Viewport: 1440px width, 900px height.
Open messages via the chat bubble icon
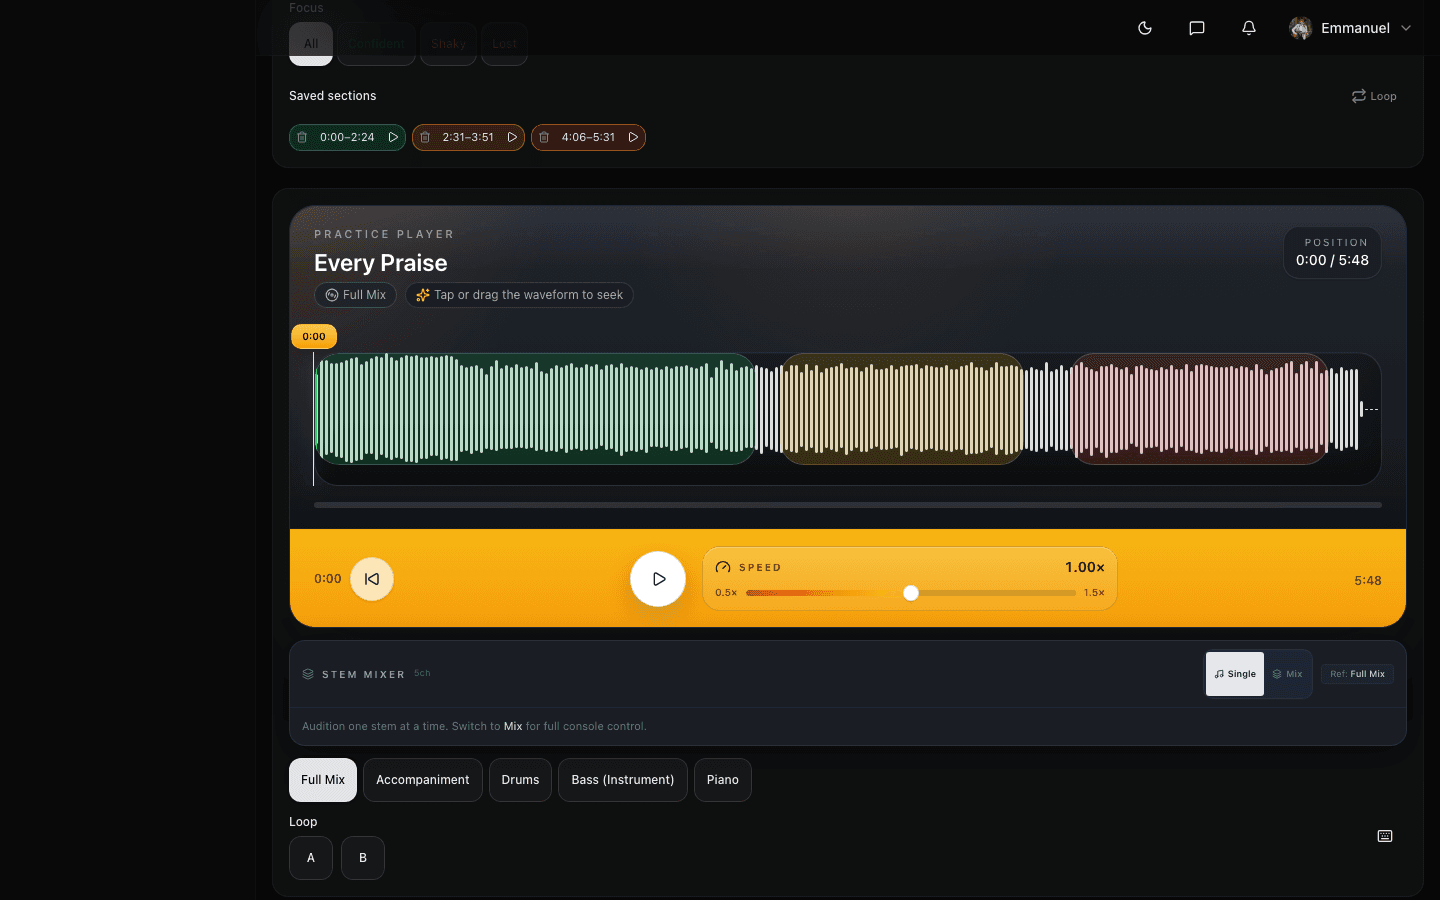coord(1196,28)
